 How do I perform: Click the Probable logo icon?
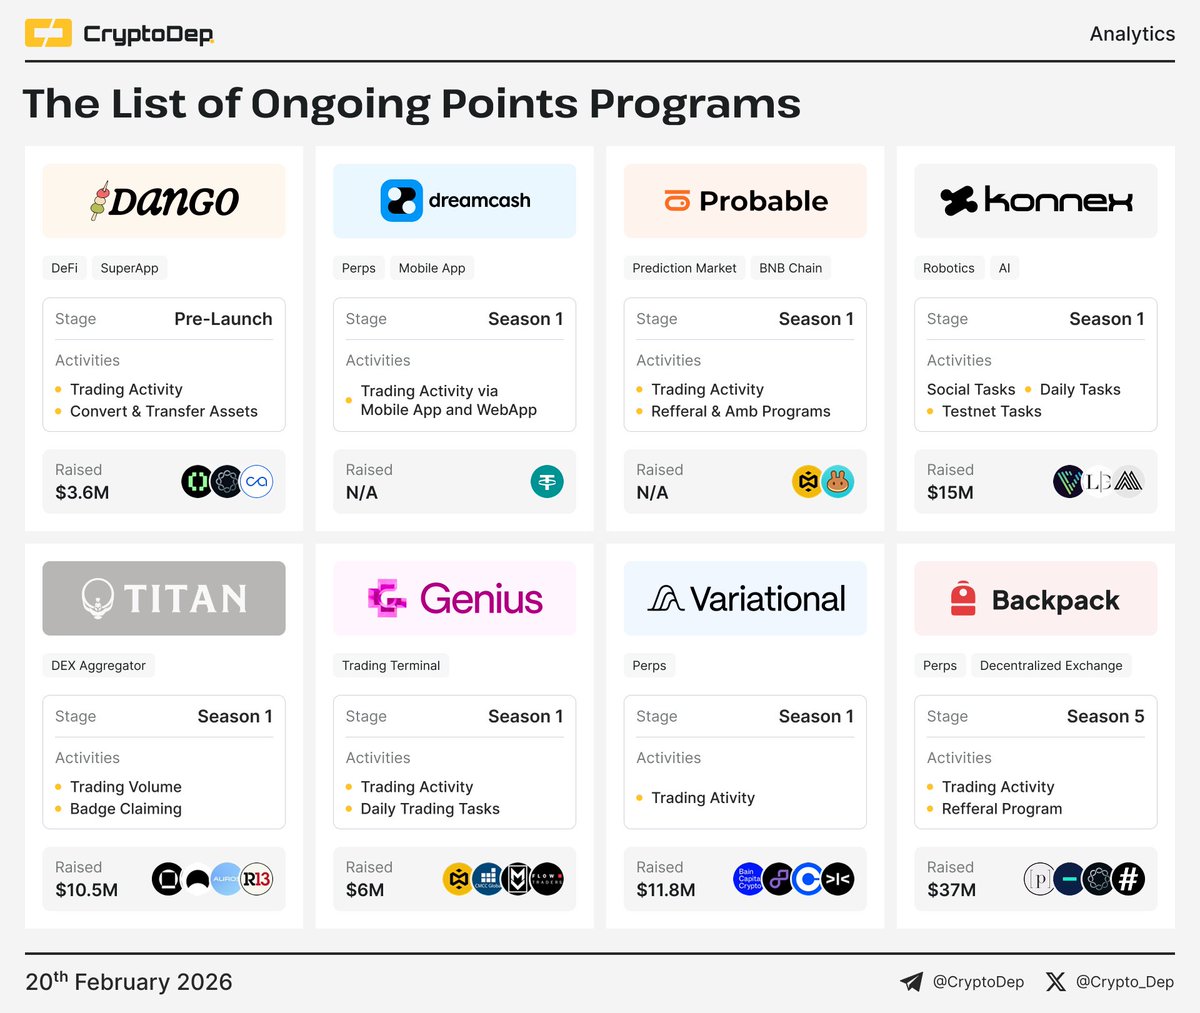coord(677,201)
